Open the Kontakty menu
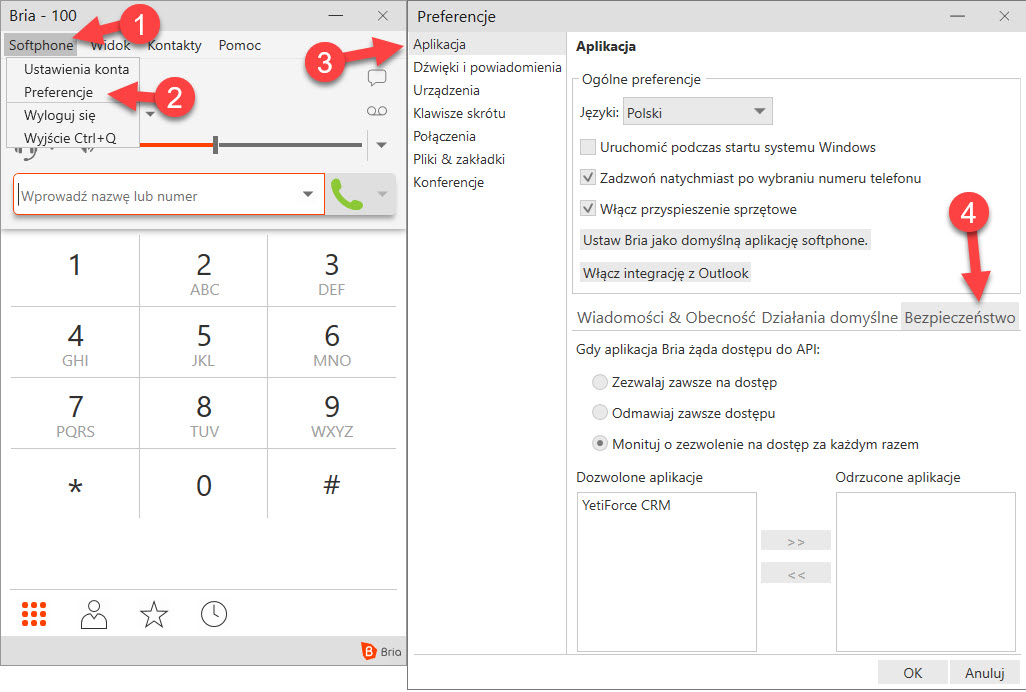This screenshot has height=692, width=1026. (174, 45)
